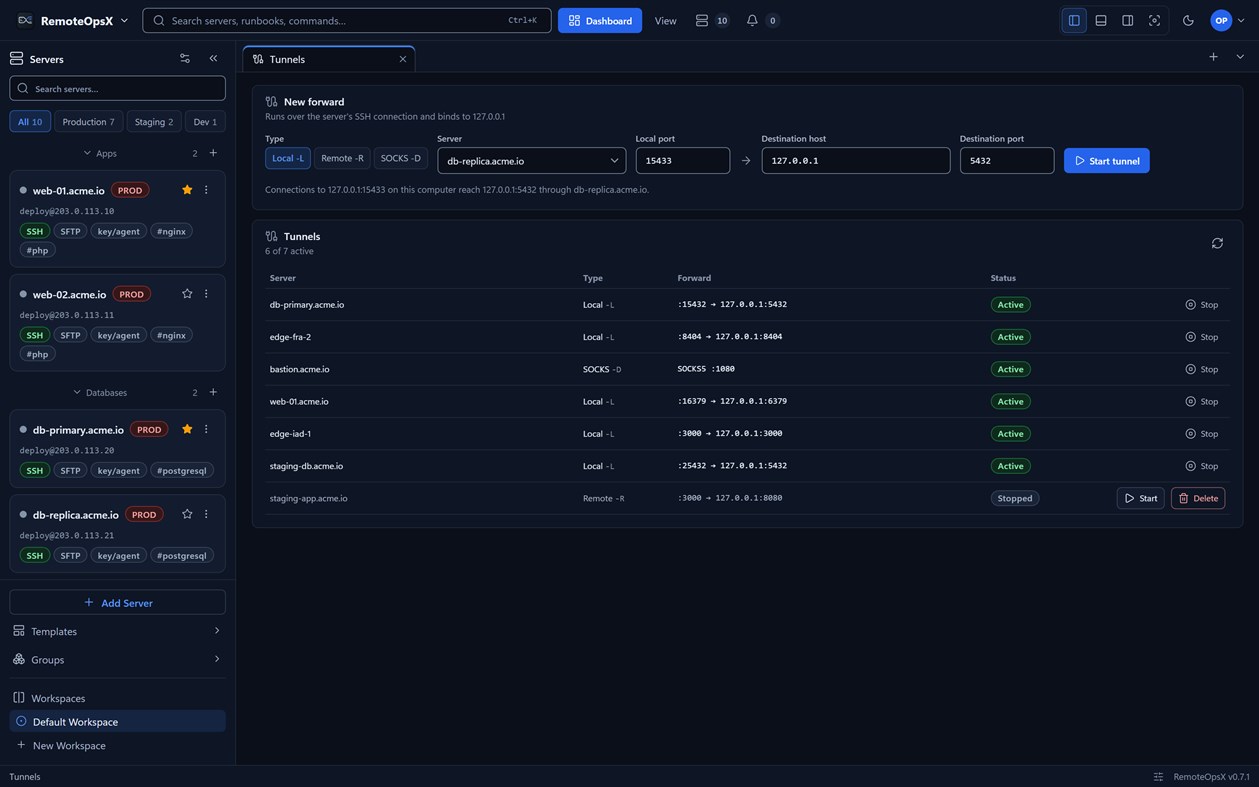Unstar the web-01.acme.io server
The height and width of the screenshot is (787, 1259).
pos(187,190)
